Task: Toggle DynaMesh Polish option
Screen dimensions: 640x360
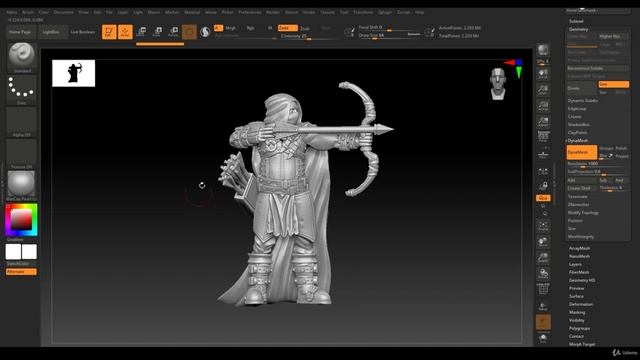Action: (x=621, y=148)
